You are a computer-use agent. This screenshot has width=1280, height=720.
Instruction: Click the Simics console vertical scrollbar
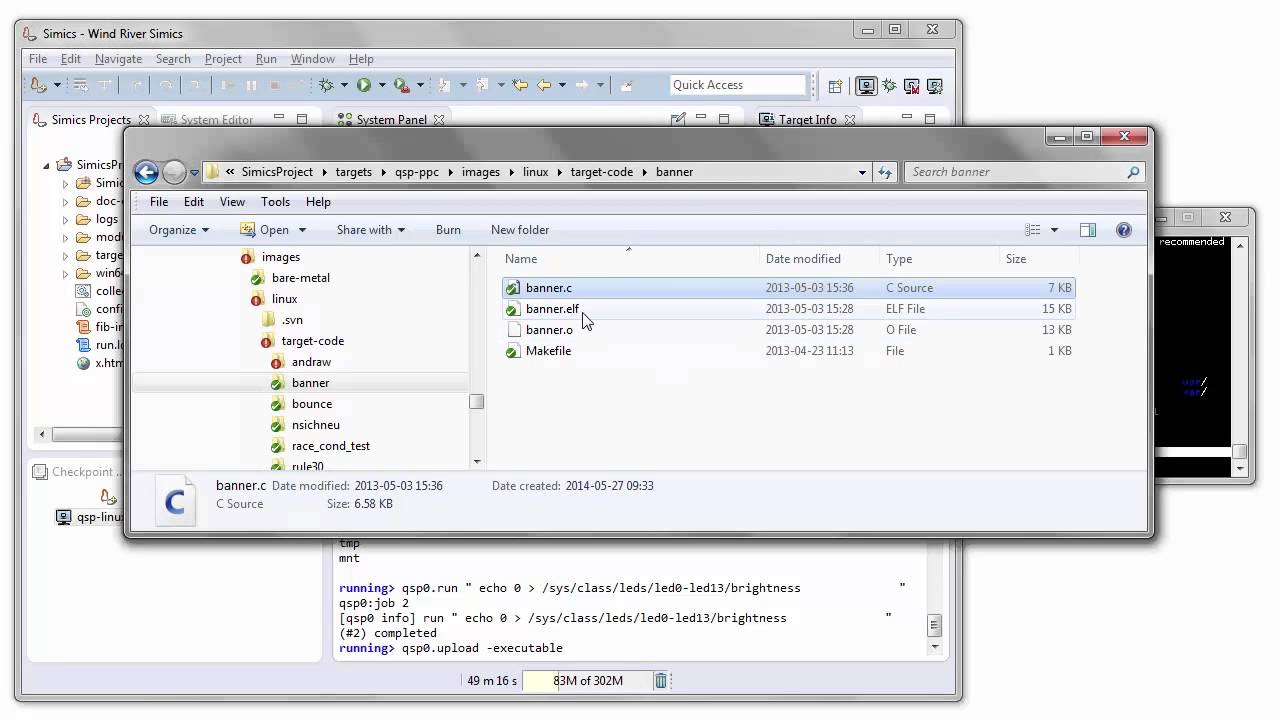(935, 627)
